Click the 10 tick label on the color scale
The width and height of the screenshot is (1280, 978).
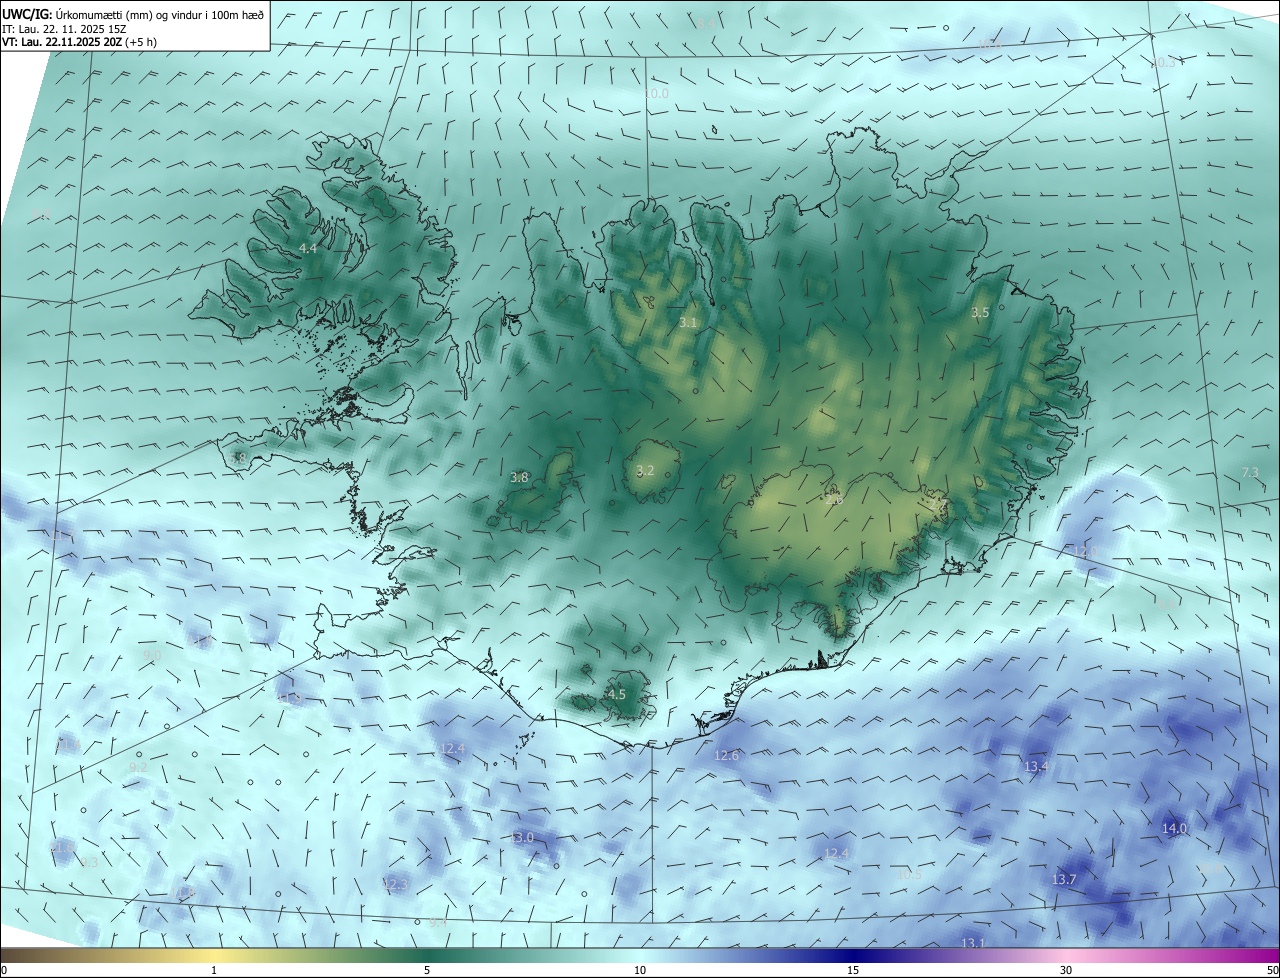[x=640, y=970]
